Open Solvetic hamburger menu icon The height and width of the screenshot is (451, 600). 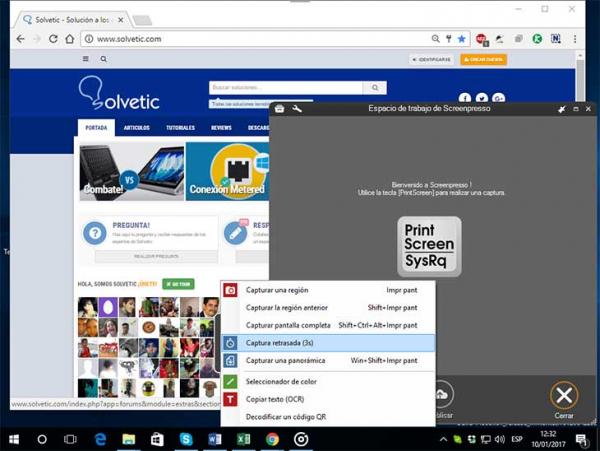(x=86, y=59)
